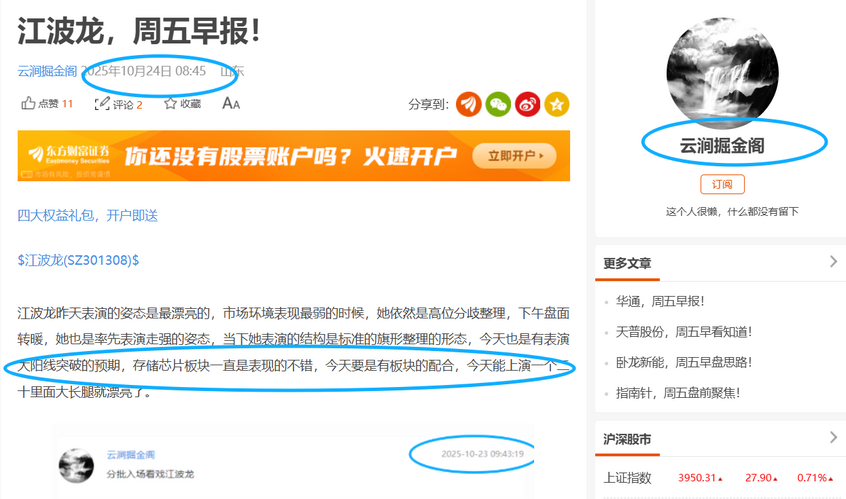Screen dimensions: 846x499
Task: Expand 更多文章 with the chevron arrow
Action: pyautogui.click(x=833, y=262)
